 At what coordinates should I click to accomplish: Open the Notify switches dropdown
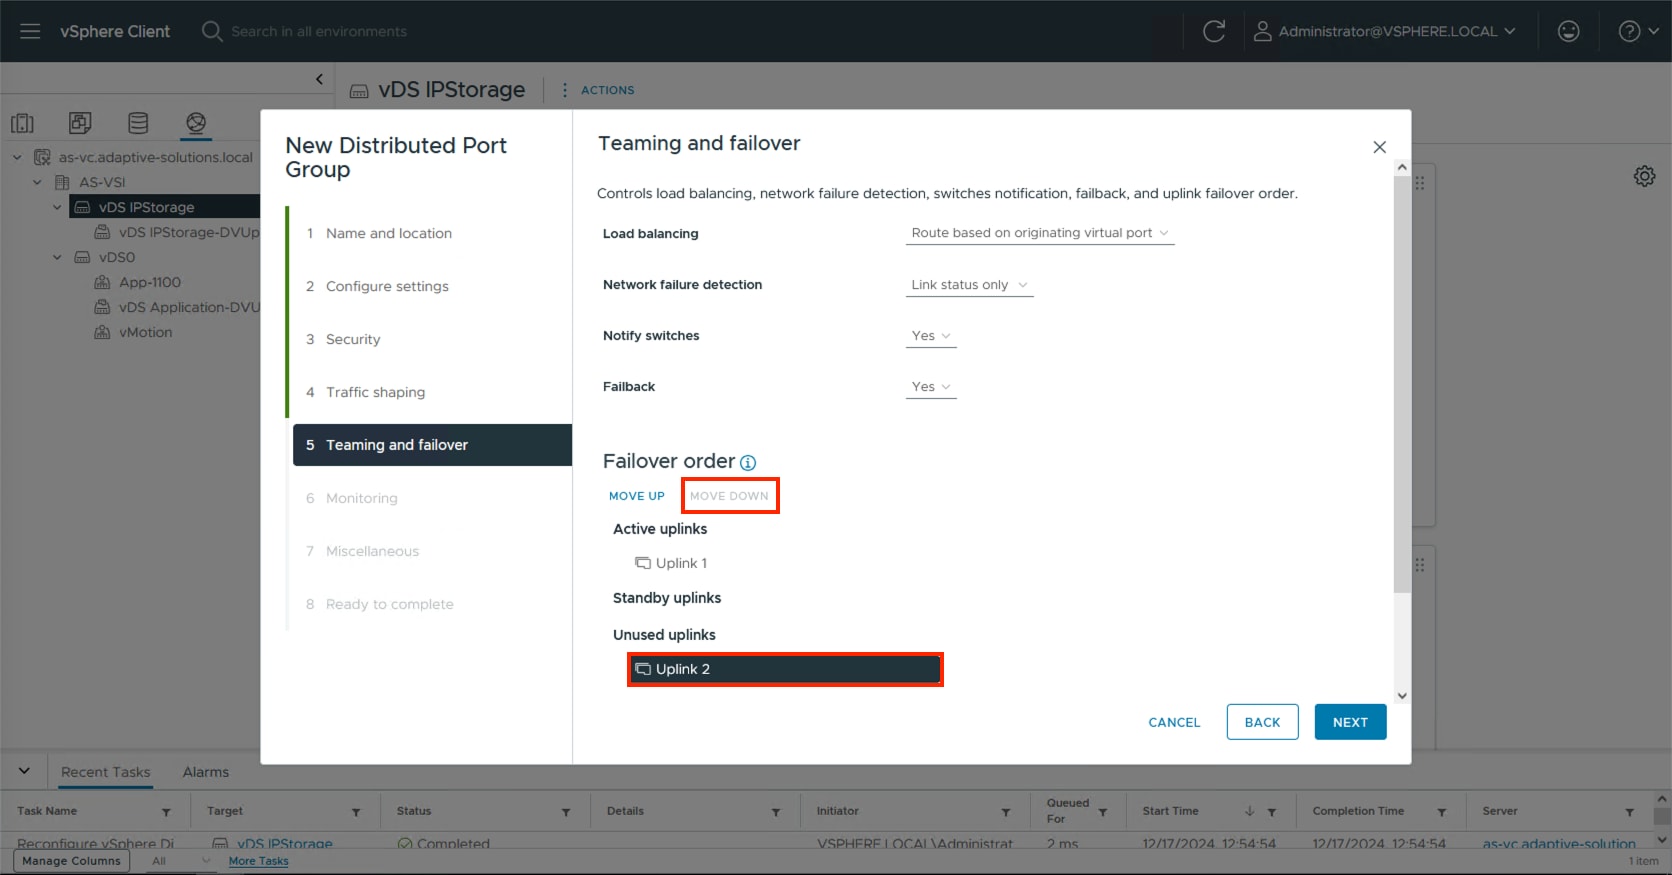coord(931,336)
